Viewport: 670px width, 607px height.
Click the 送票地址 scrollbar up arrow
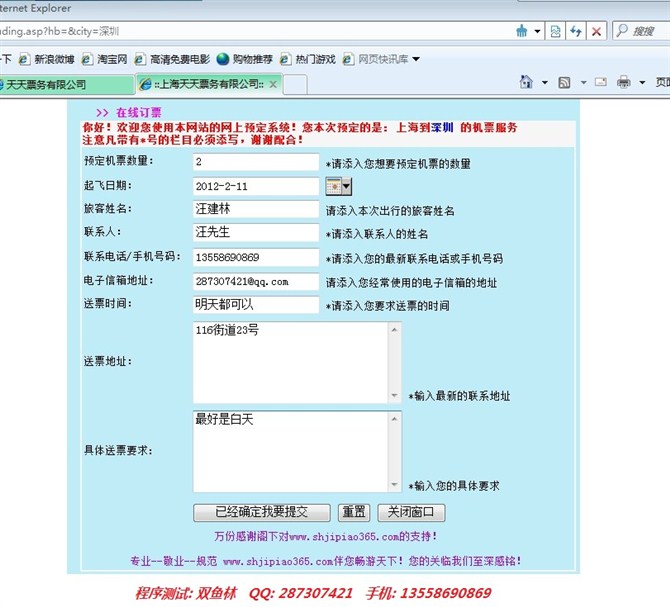coord(394,329)
